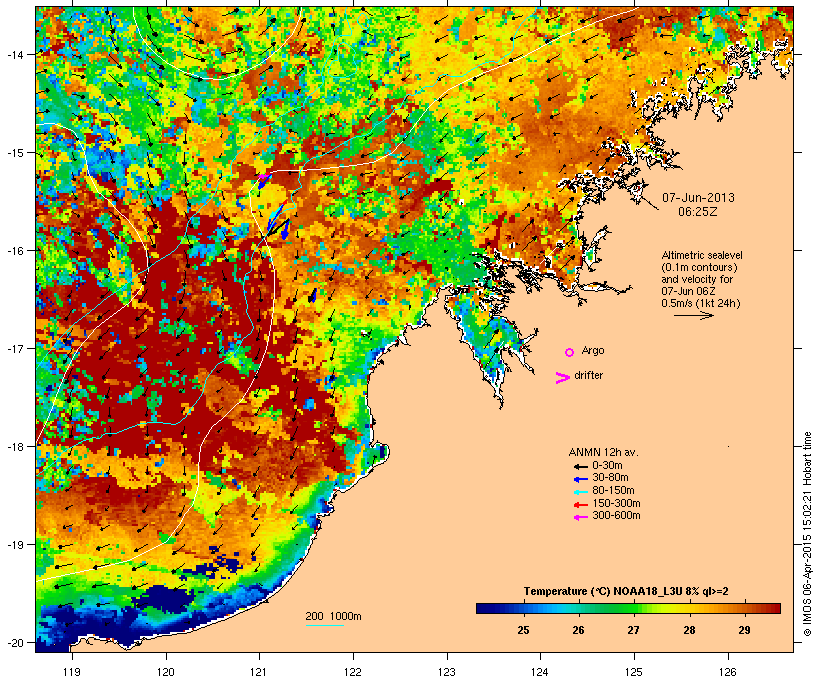Click the '0-30m' depth label
The height and width of the screenshot is (680, 820).
(x=607, y=466)
